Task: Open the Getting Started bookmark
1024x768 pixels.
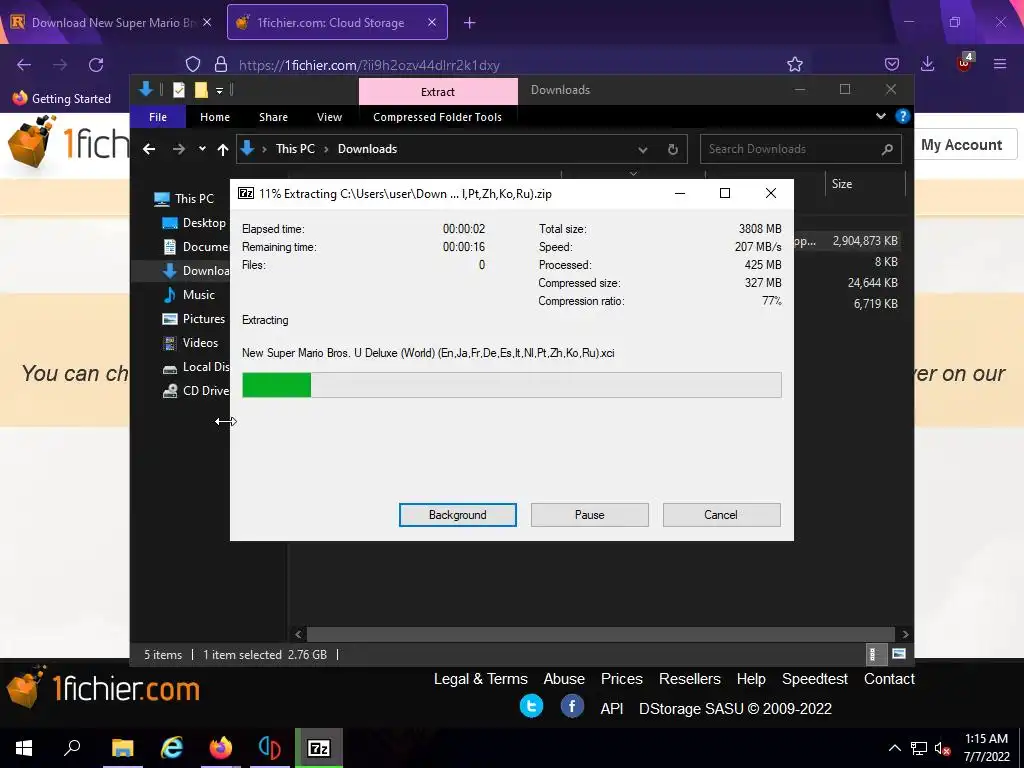Action: [61, 99]
